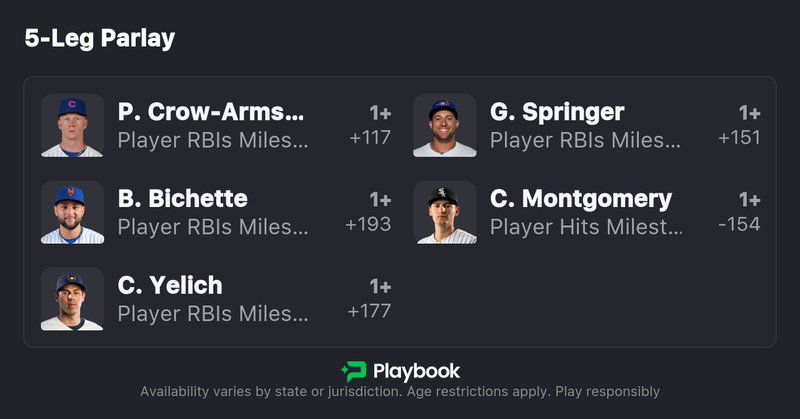Click Montgomery's Player Hits Milestone text
This screenshot has width=800, height=419.
(587, 227)
